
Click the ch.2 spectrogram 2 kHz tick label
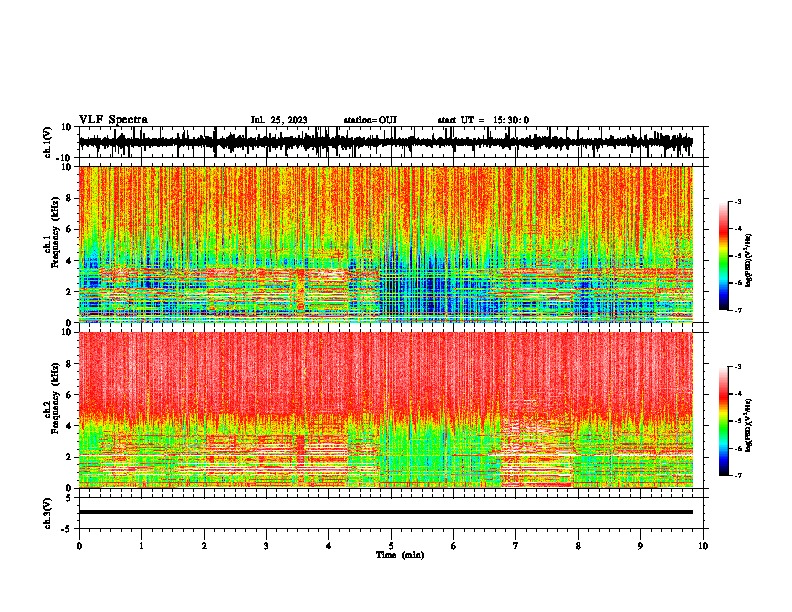[x=69, y=457]
